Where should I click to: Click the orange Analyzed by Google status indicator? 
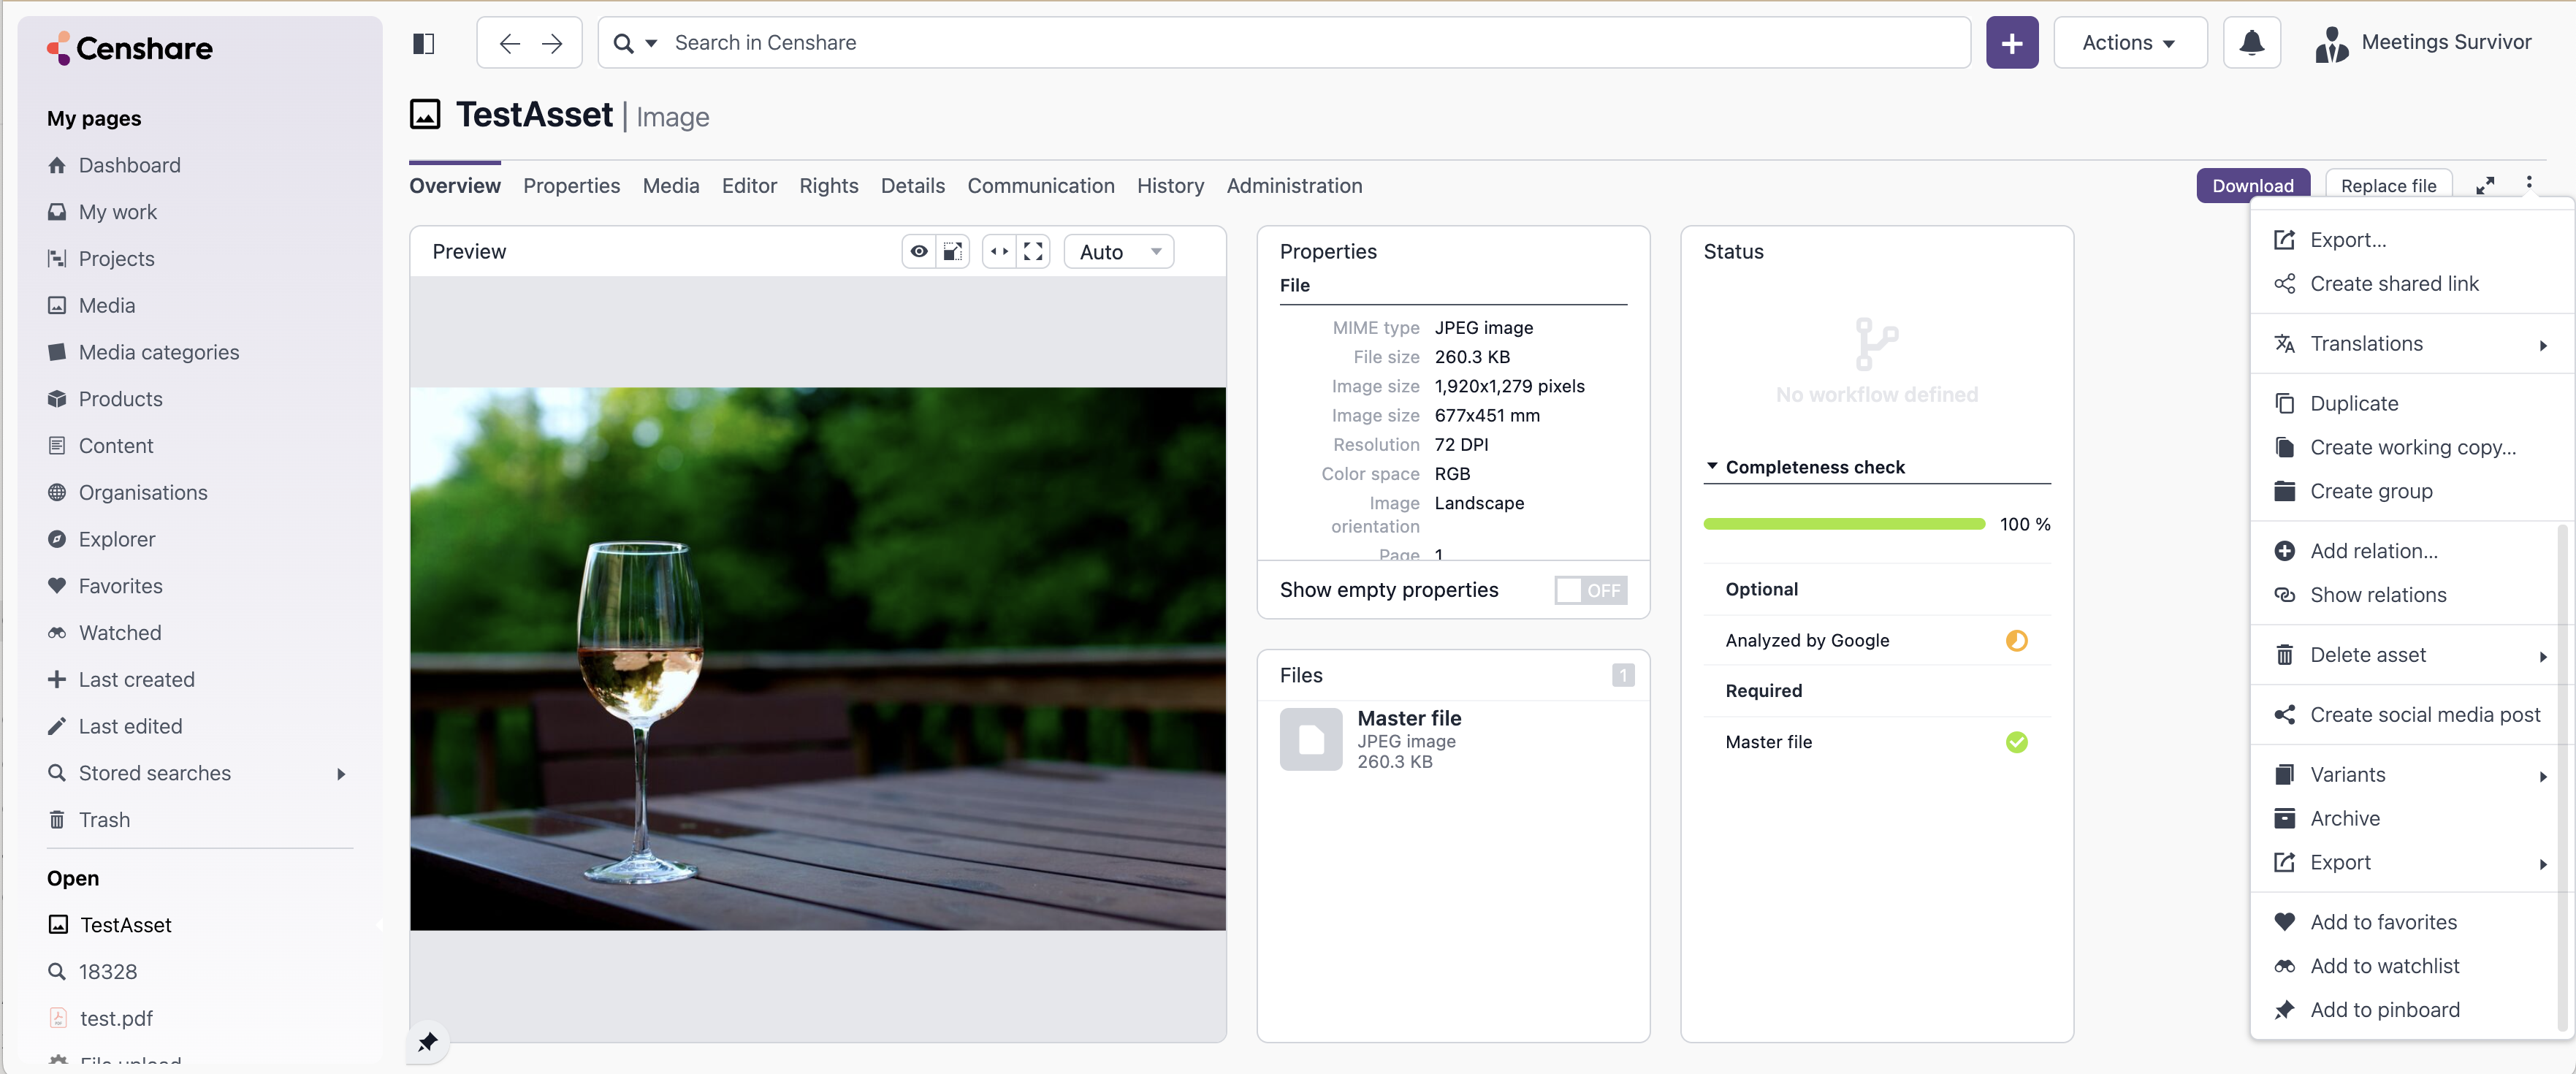tap(2016, 641)
